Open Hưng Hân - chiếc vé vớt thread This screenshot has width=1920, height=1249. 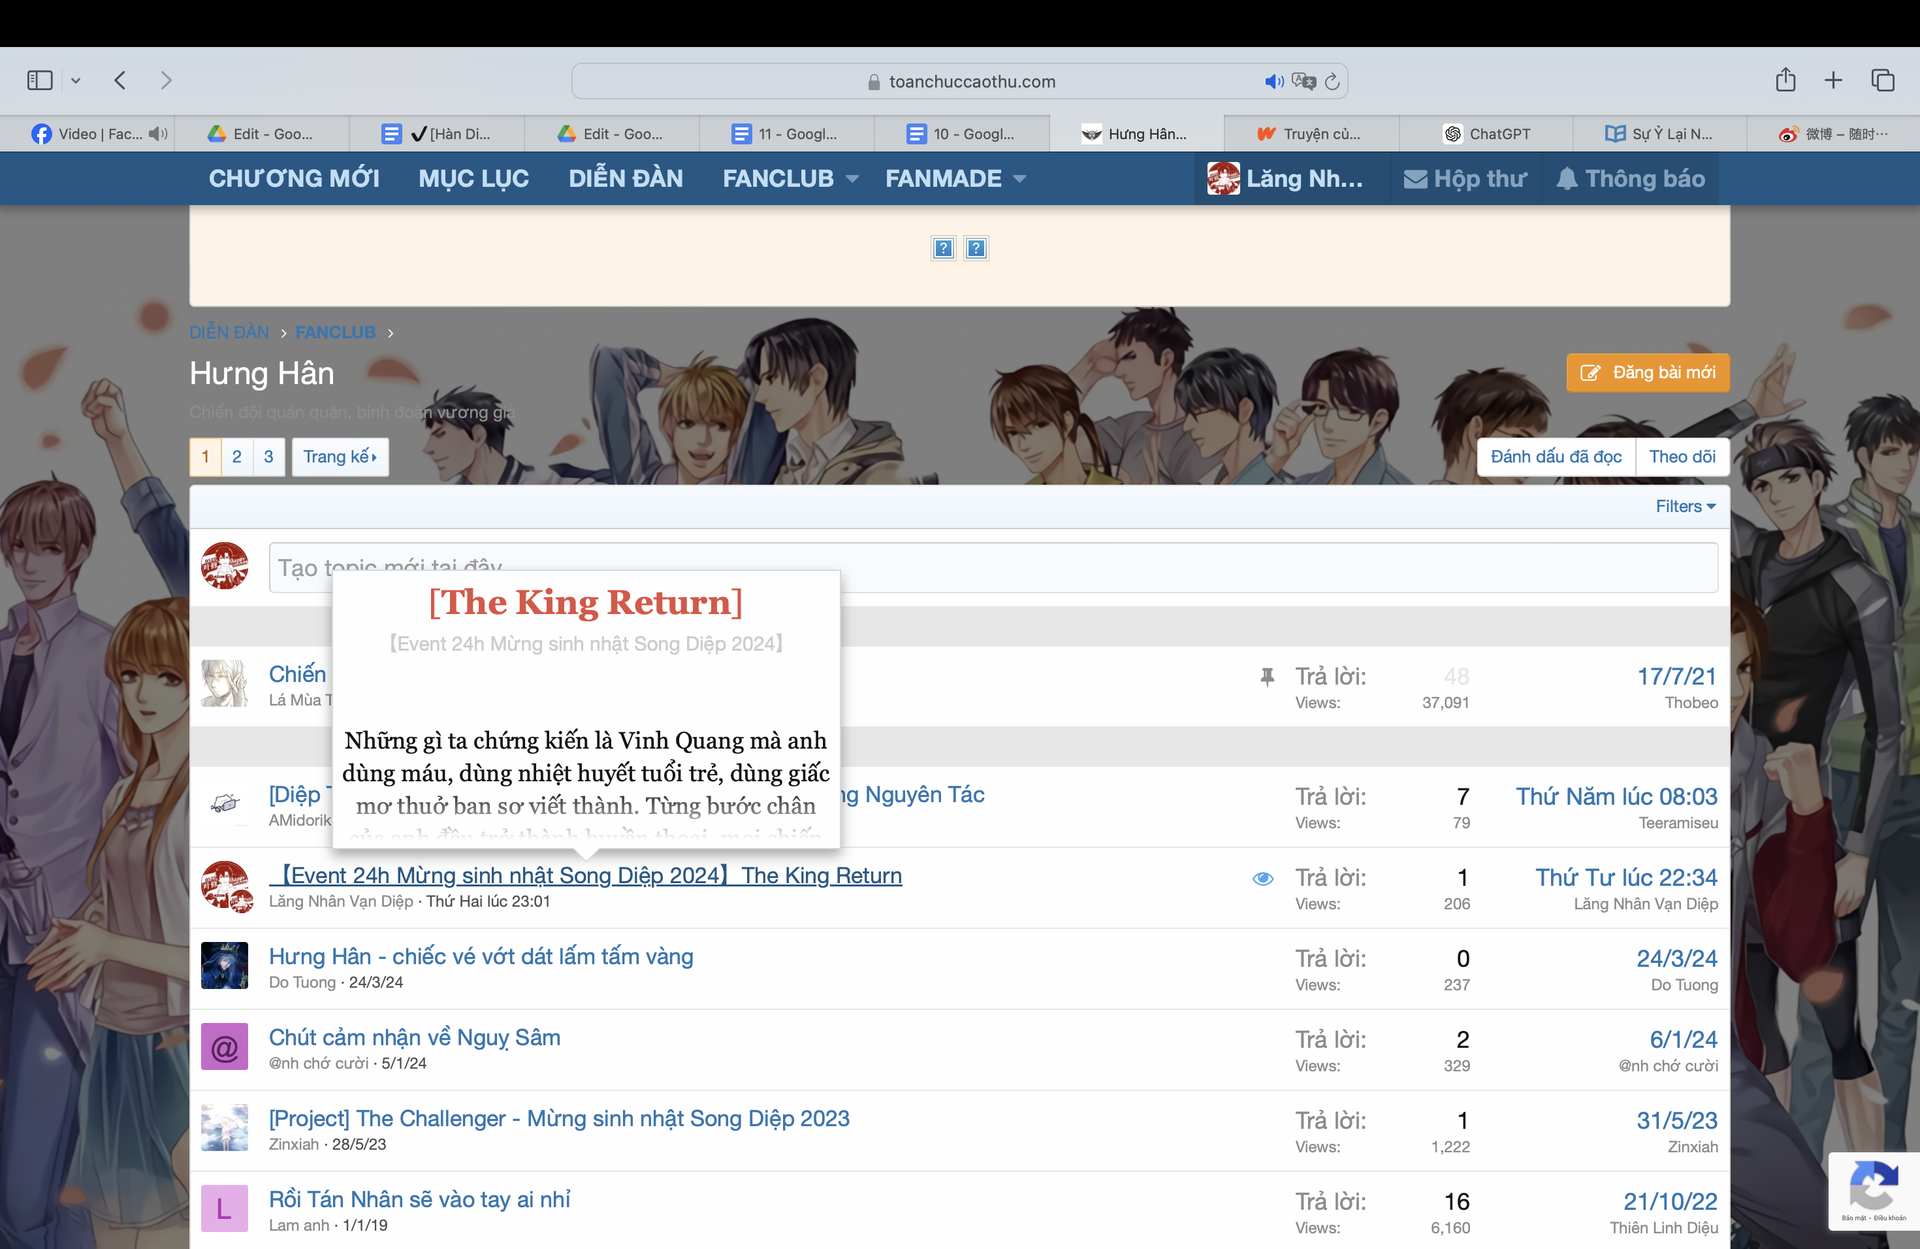tap(481, 956)
